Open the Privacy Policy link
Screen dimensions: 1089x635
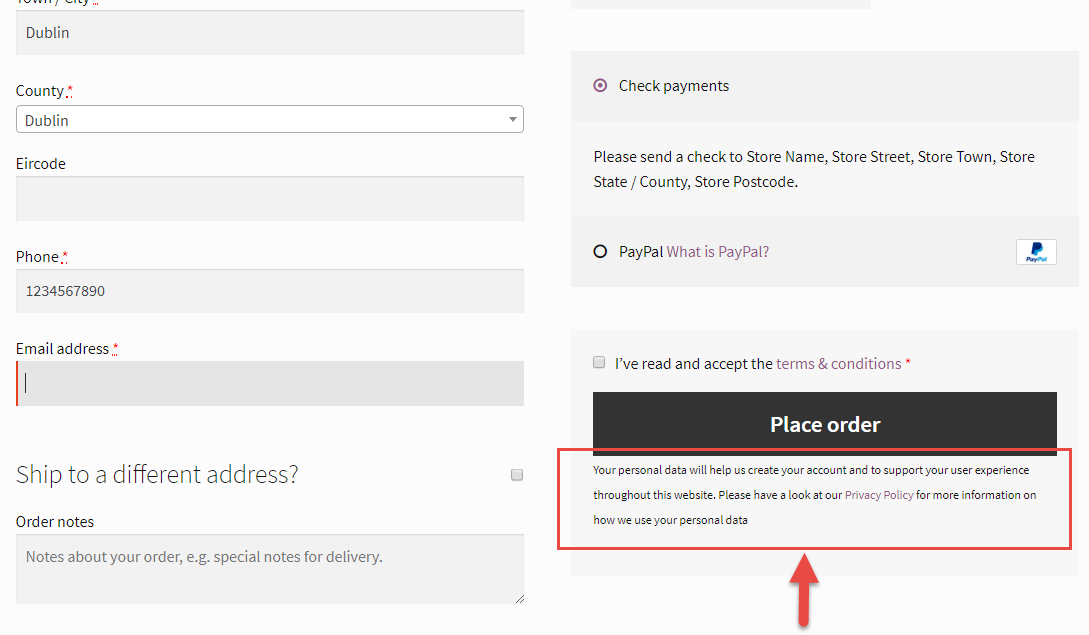[879, 494]
